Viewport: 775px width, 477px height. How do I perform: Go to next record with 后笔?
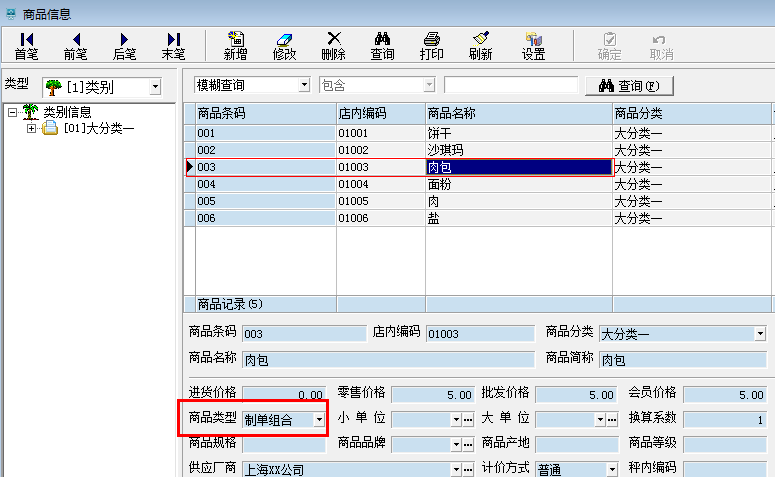click(x=124, y=46)
